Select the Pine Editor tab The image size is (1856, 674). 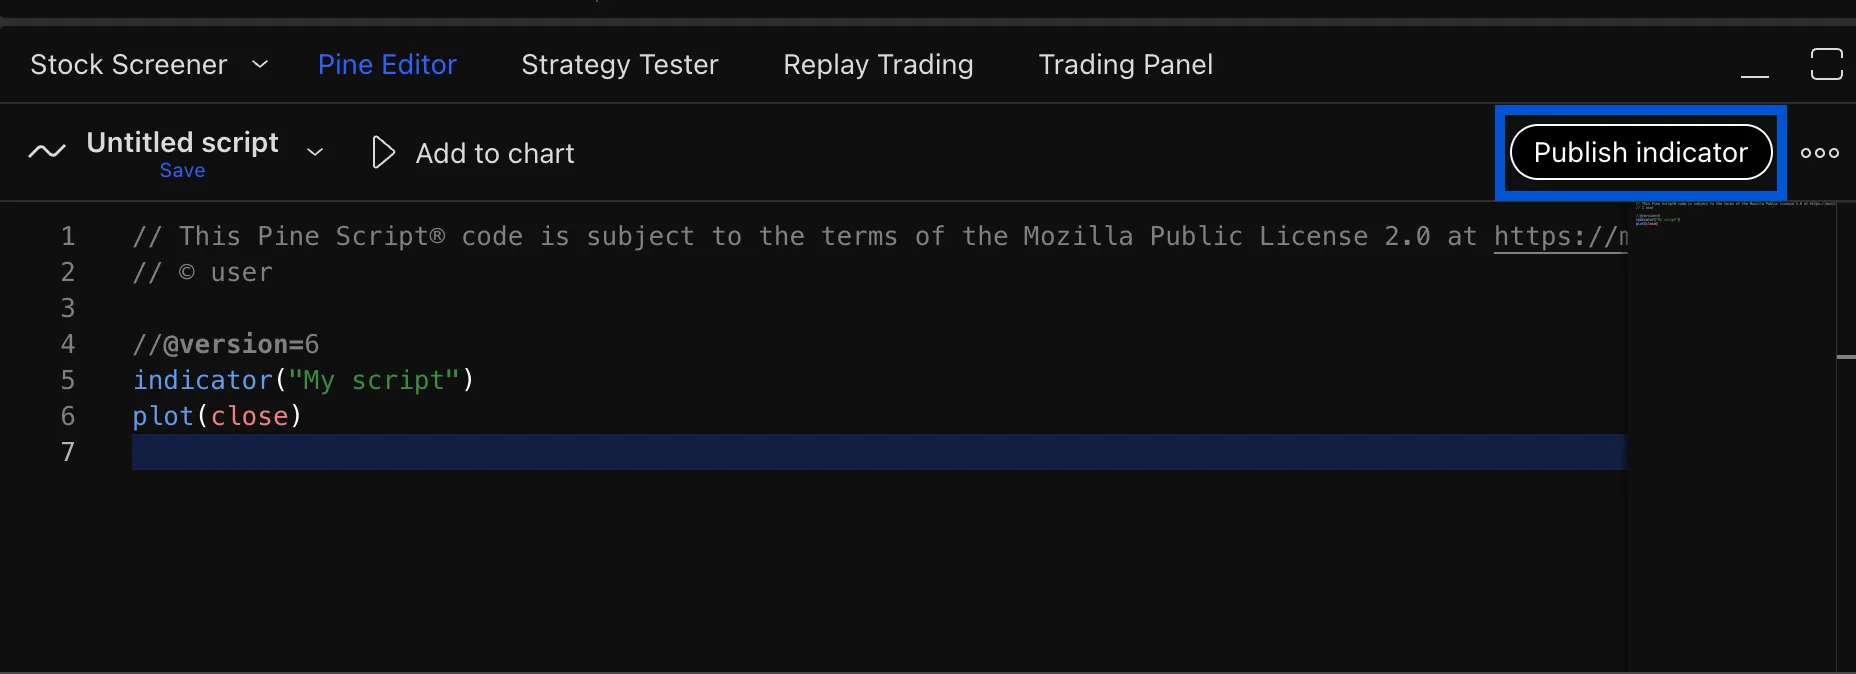(x=387, y=65)
